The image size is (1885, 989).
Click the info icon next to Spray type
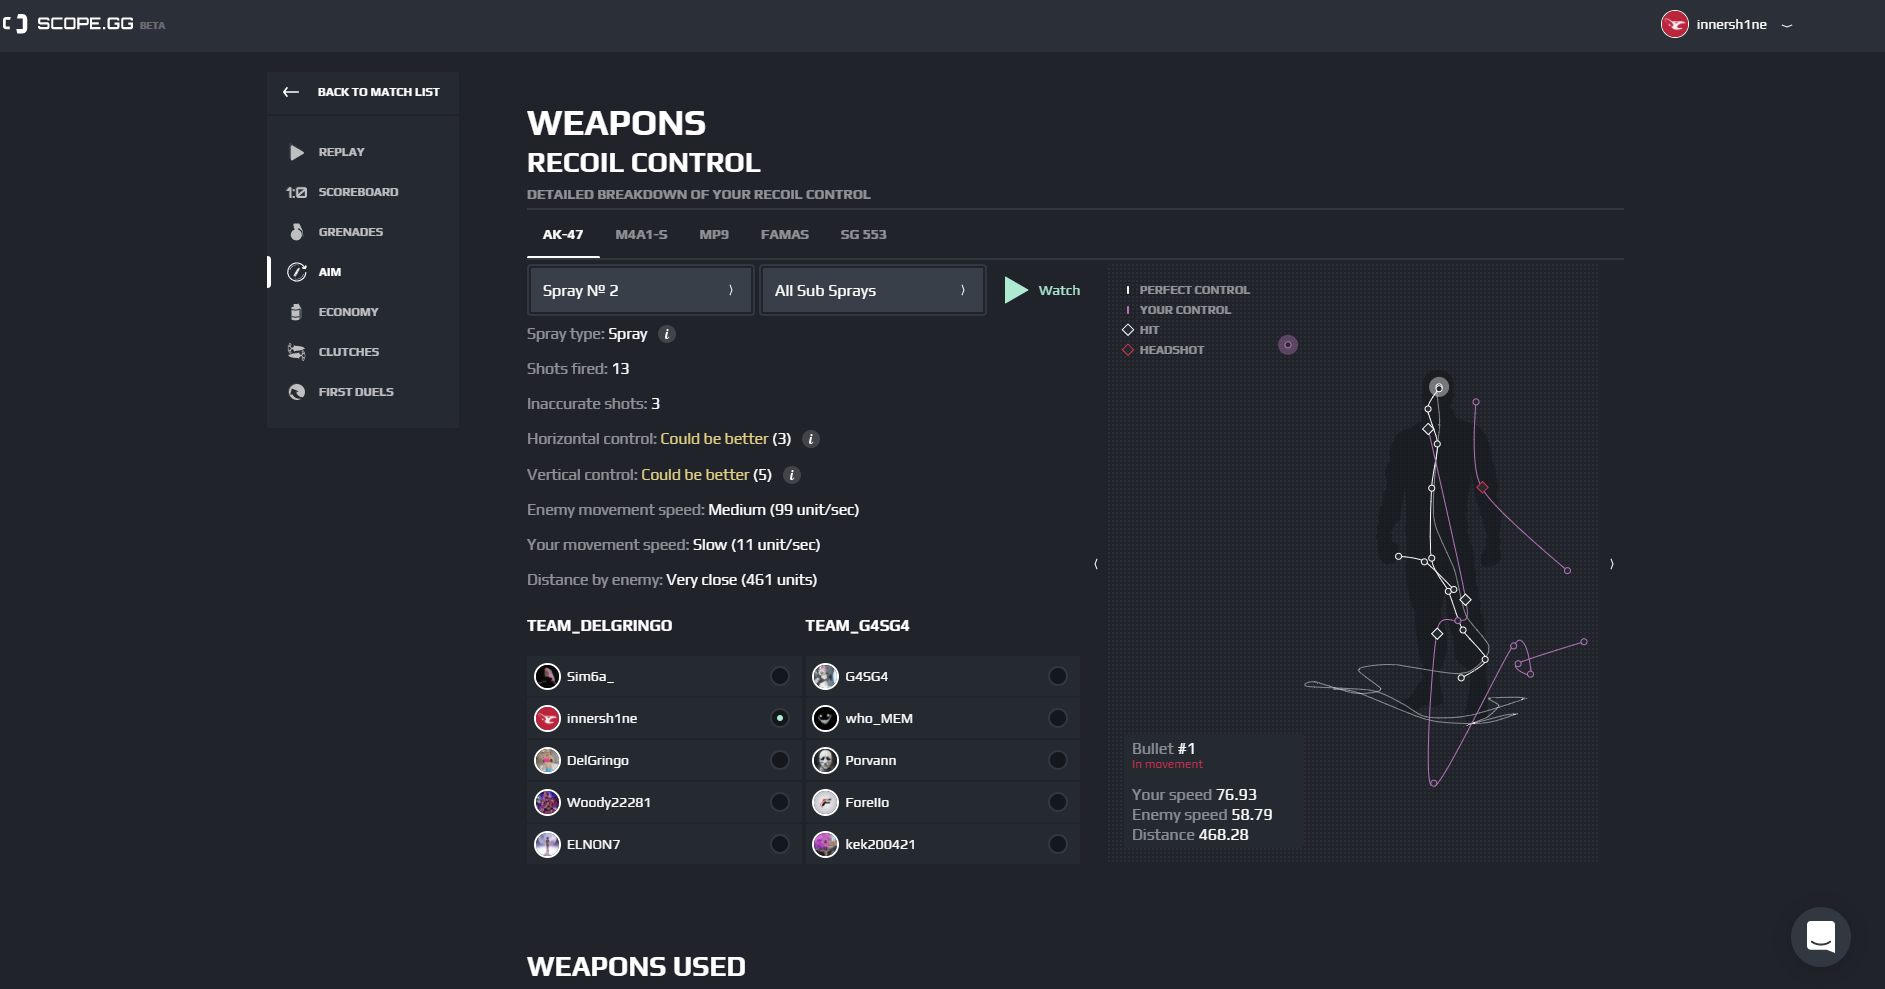[x=667, y=334]
